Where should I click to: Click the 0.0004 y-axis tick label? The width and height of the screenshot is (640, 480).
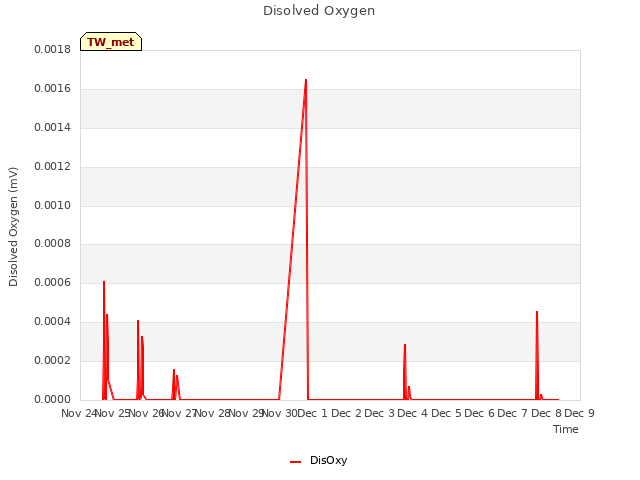52,322
